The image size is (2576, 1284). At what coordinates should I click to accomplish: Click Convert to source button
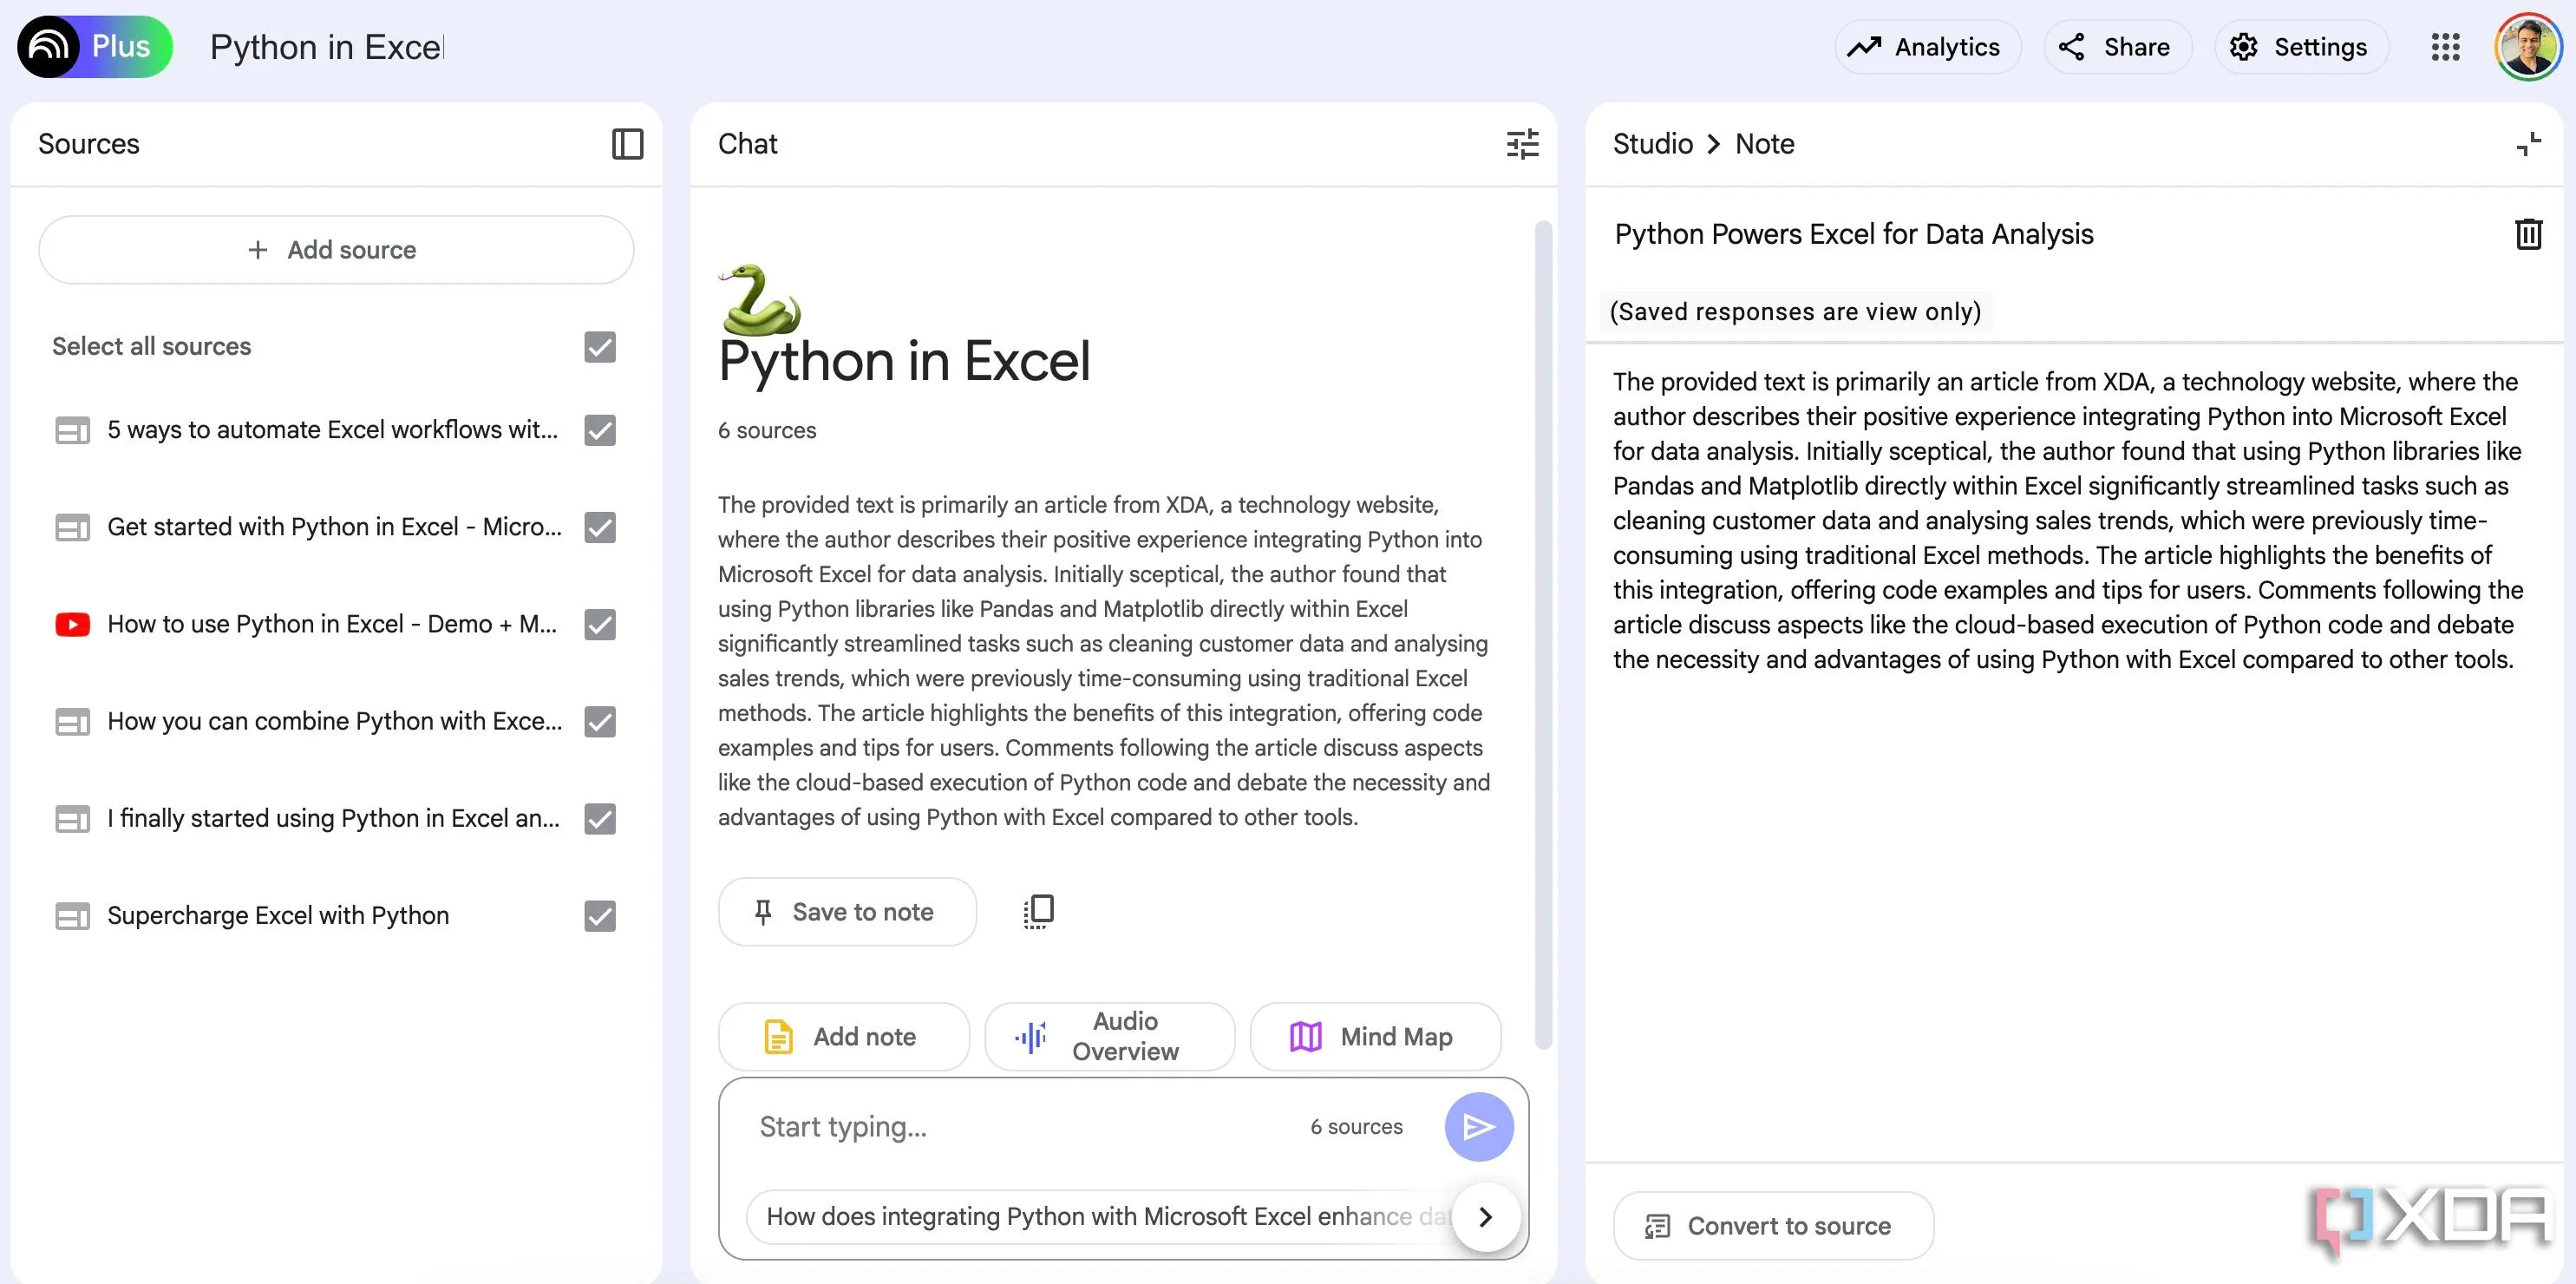(1773, 1226)
